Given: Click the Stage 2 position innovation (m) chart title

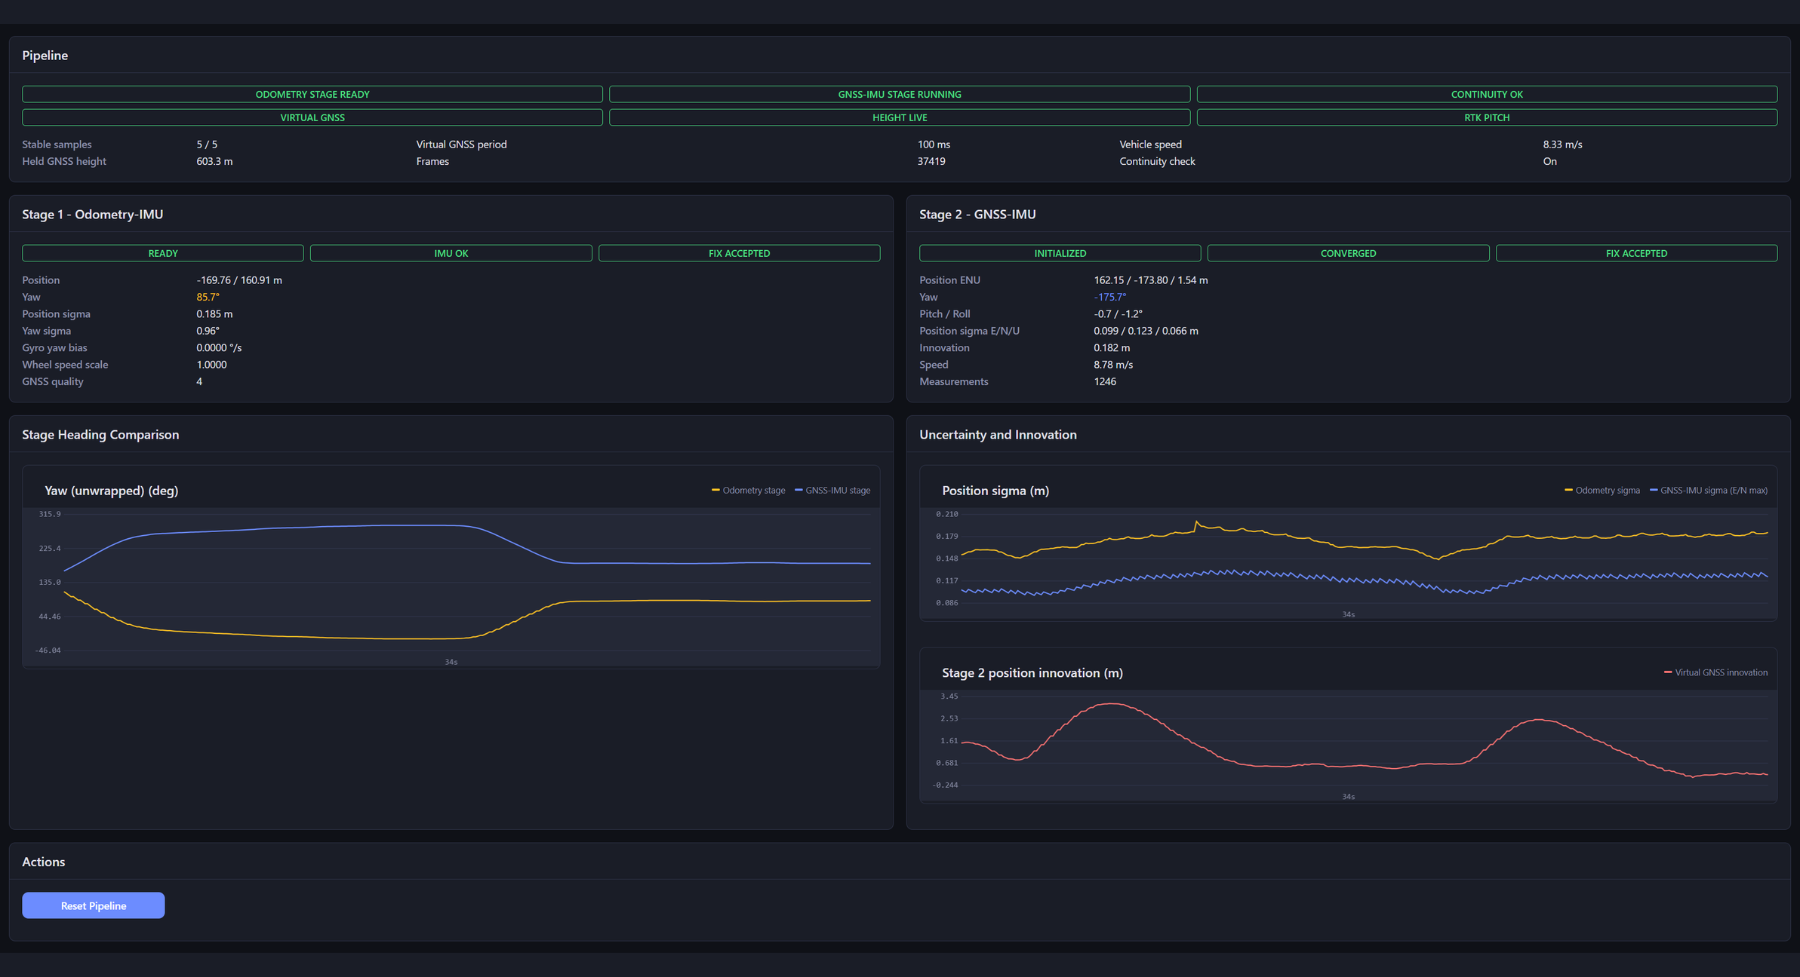Looking at the screenshot, I should (x=1032, y=673).
